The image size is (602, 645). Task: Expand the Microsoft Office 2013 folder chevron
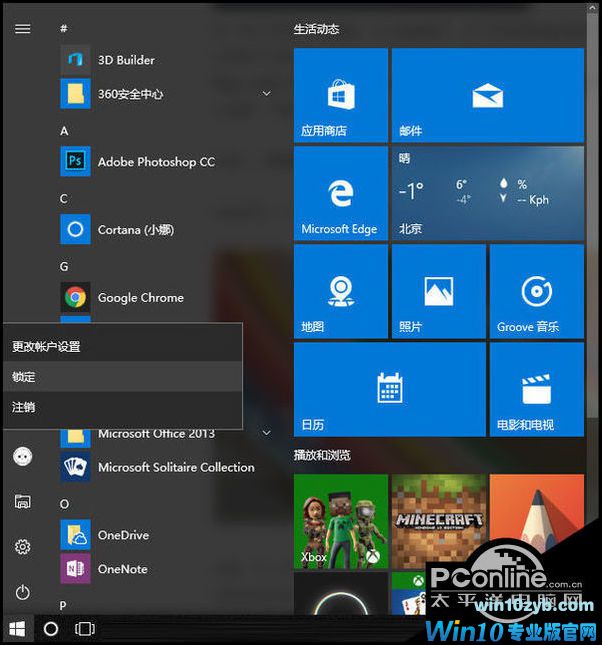pos(266,433)
